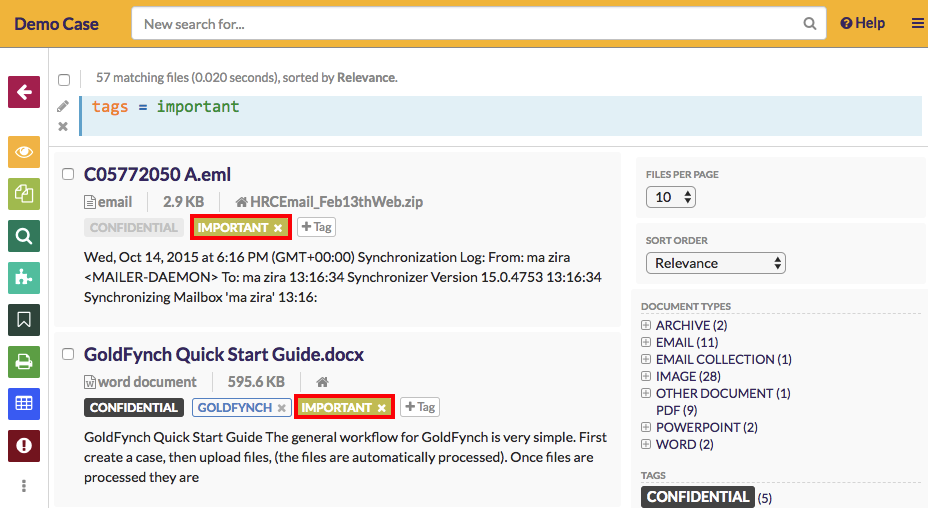This screenshot has width=928, height=508.
Task: Open GoldFynch Quick Start Guide.docx
Action: [x=224, y=354]
